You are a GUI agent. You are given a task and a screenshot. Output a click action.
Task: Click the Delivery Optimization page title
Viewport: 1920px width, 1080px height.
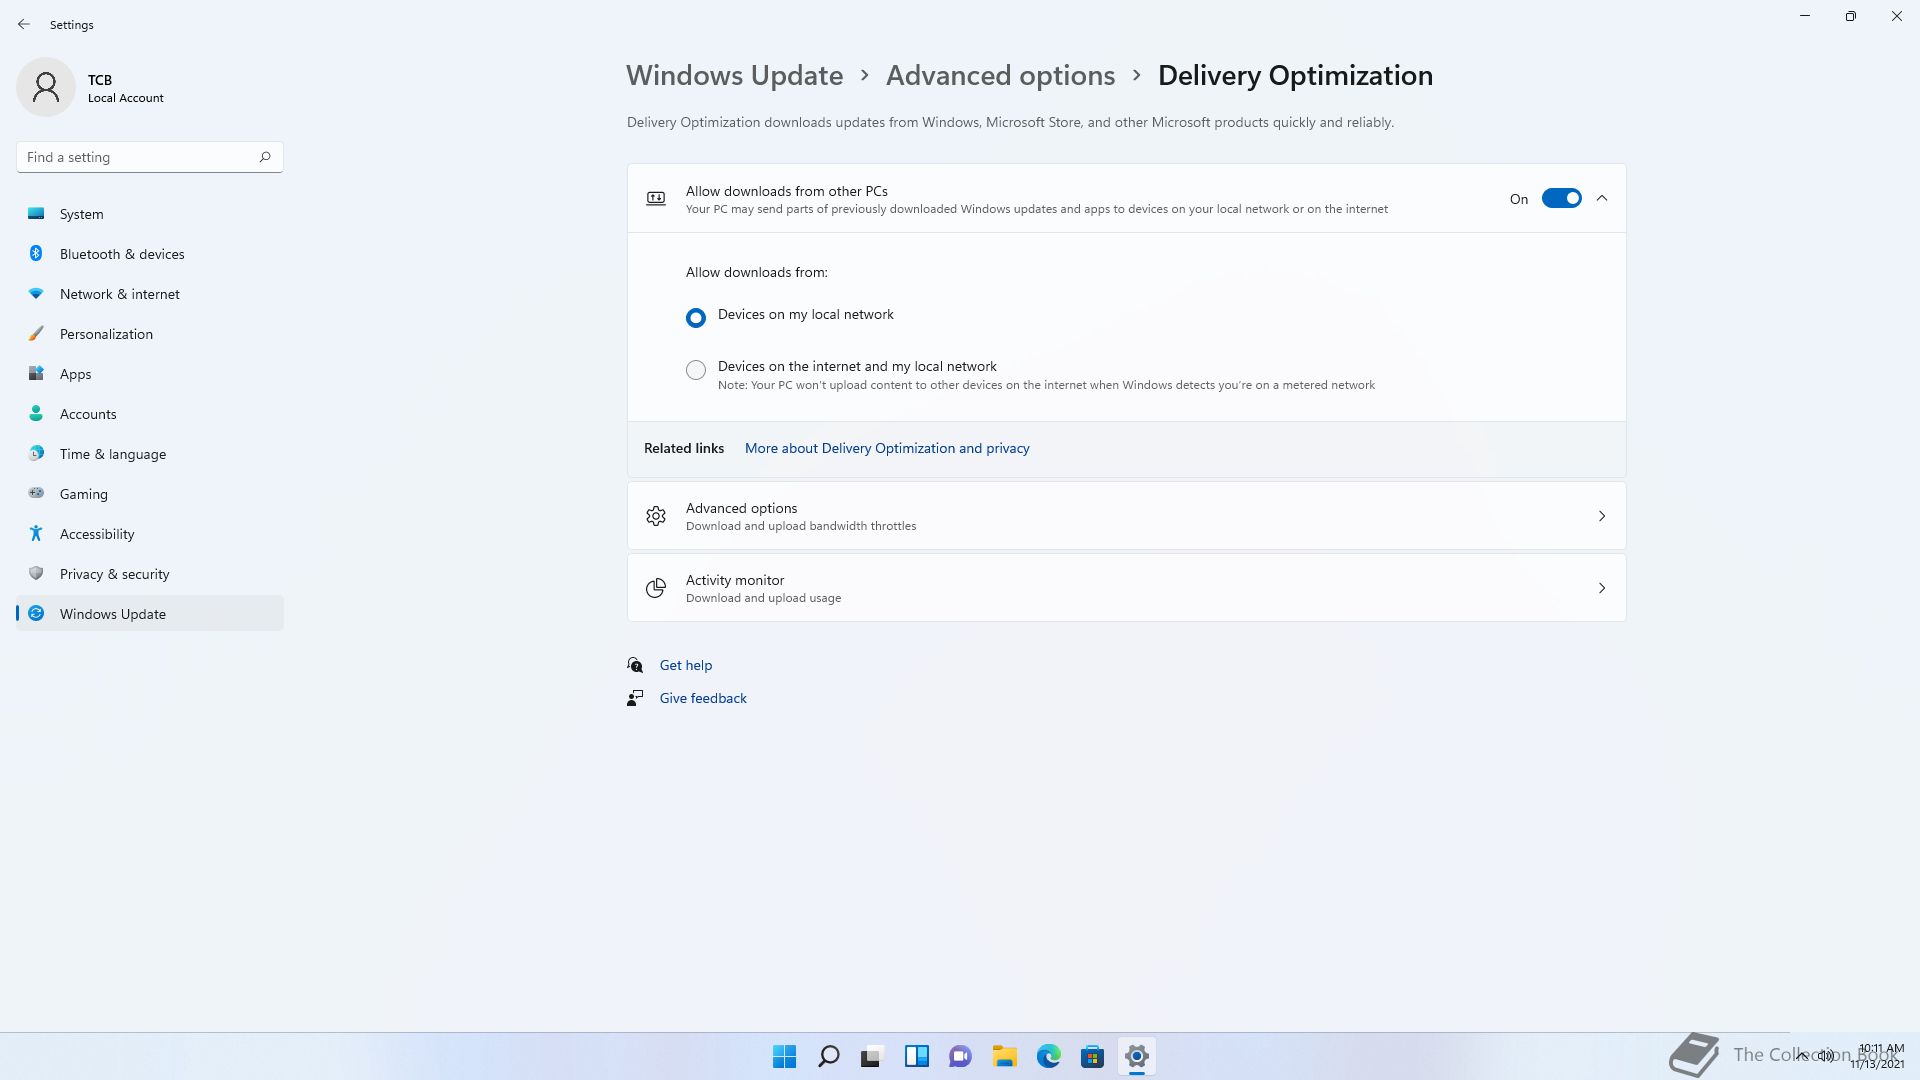1295,75
